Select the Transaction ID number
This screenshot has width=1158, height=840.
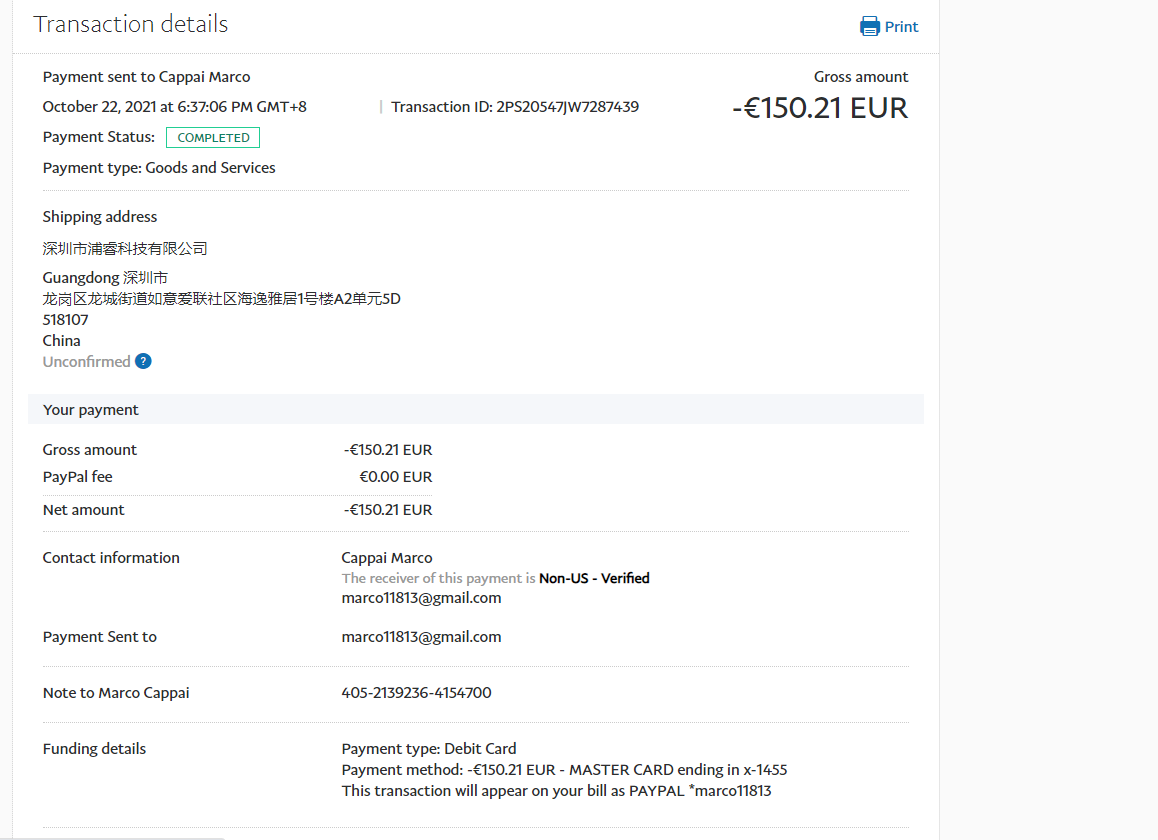(x=567, y=107)
